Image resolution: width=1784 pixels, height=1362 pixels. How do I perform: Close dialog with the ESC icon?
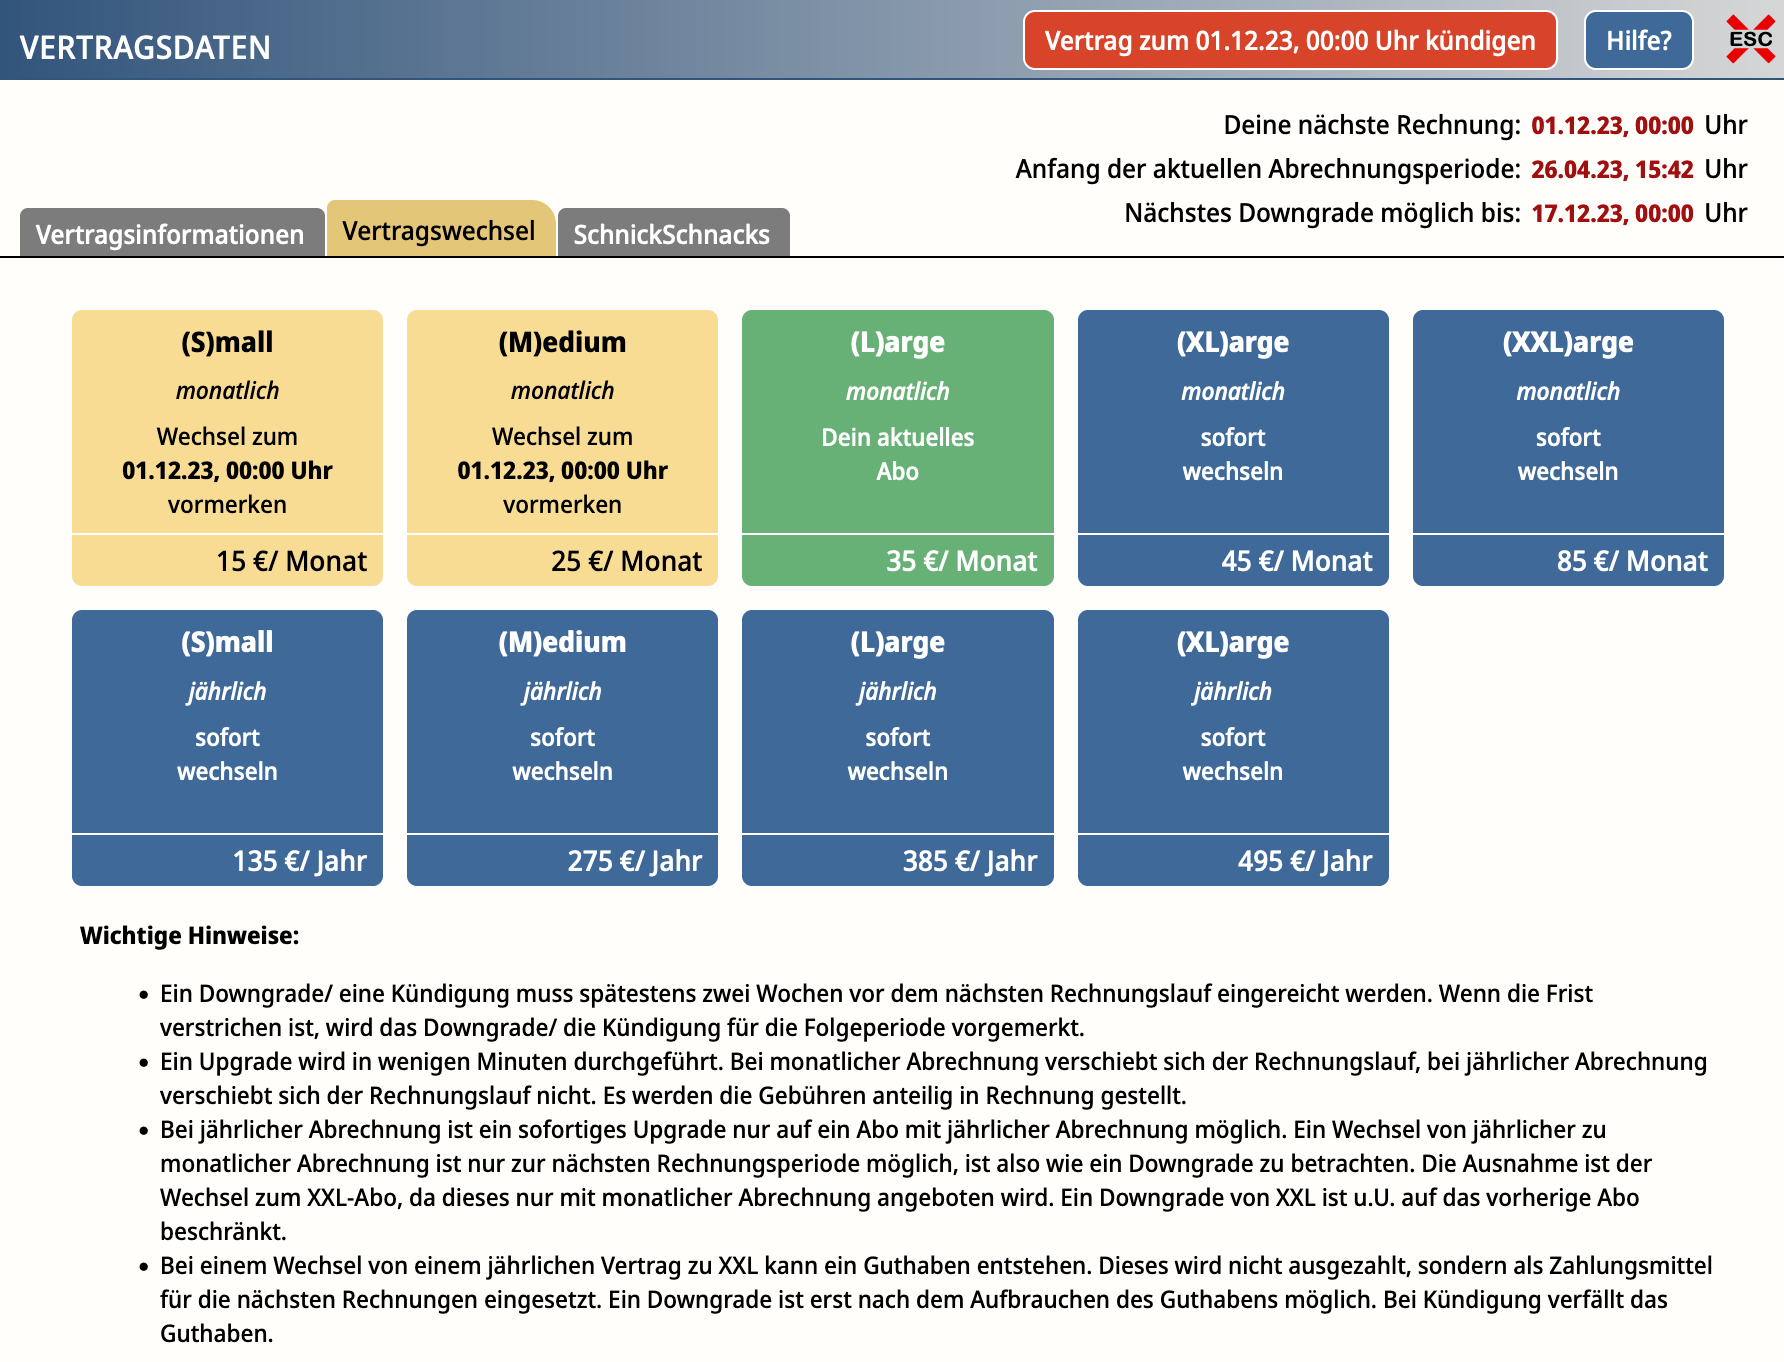(x=1750, y=40)
